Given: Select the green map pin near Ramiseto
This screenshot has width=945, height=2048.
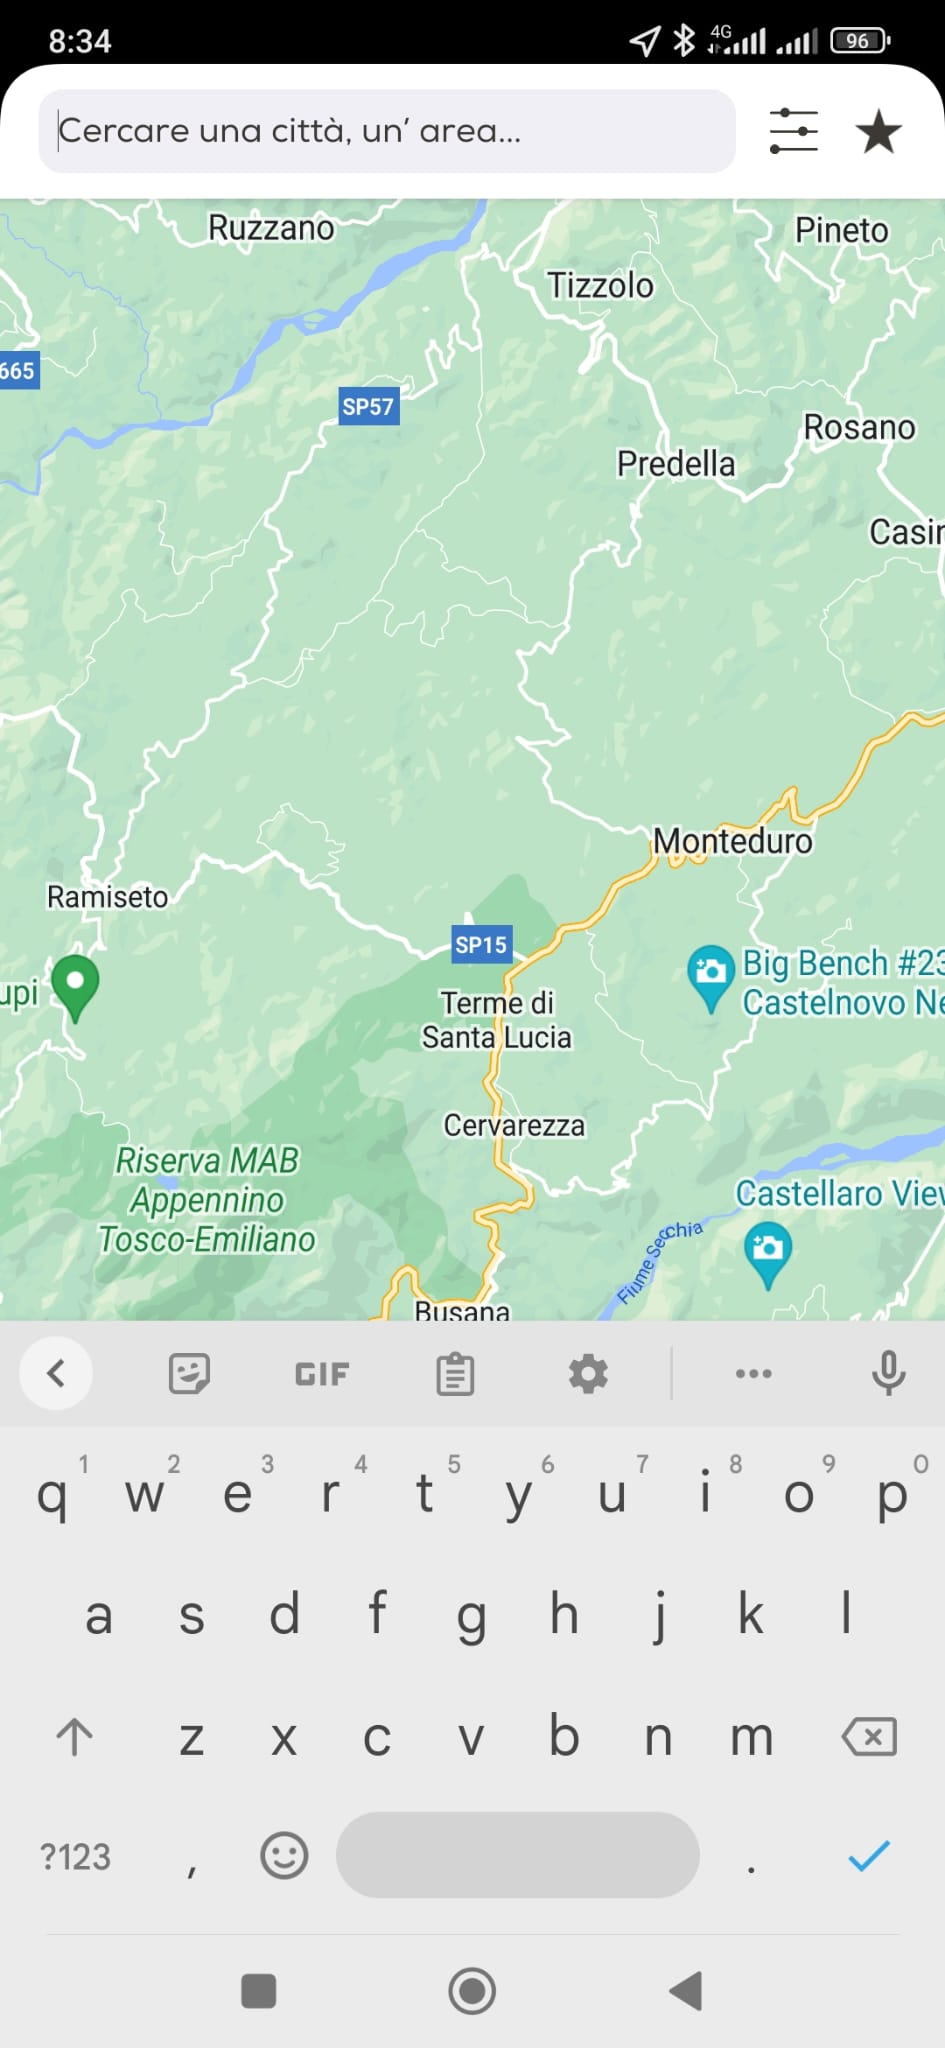Looking at the screenshot, I should tap(75, 988).
